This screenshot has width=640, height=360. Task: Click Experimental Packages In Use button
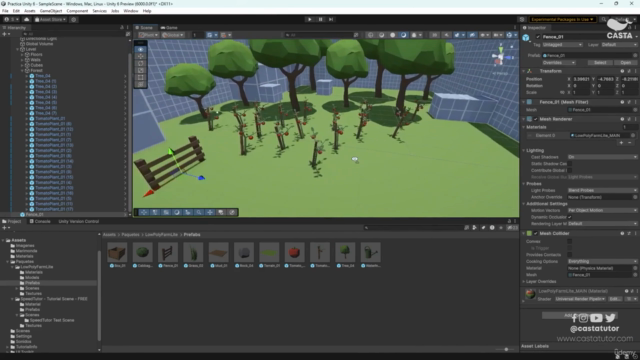(x=563, y=19)
